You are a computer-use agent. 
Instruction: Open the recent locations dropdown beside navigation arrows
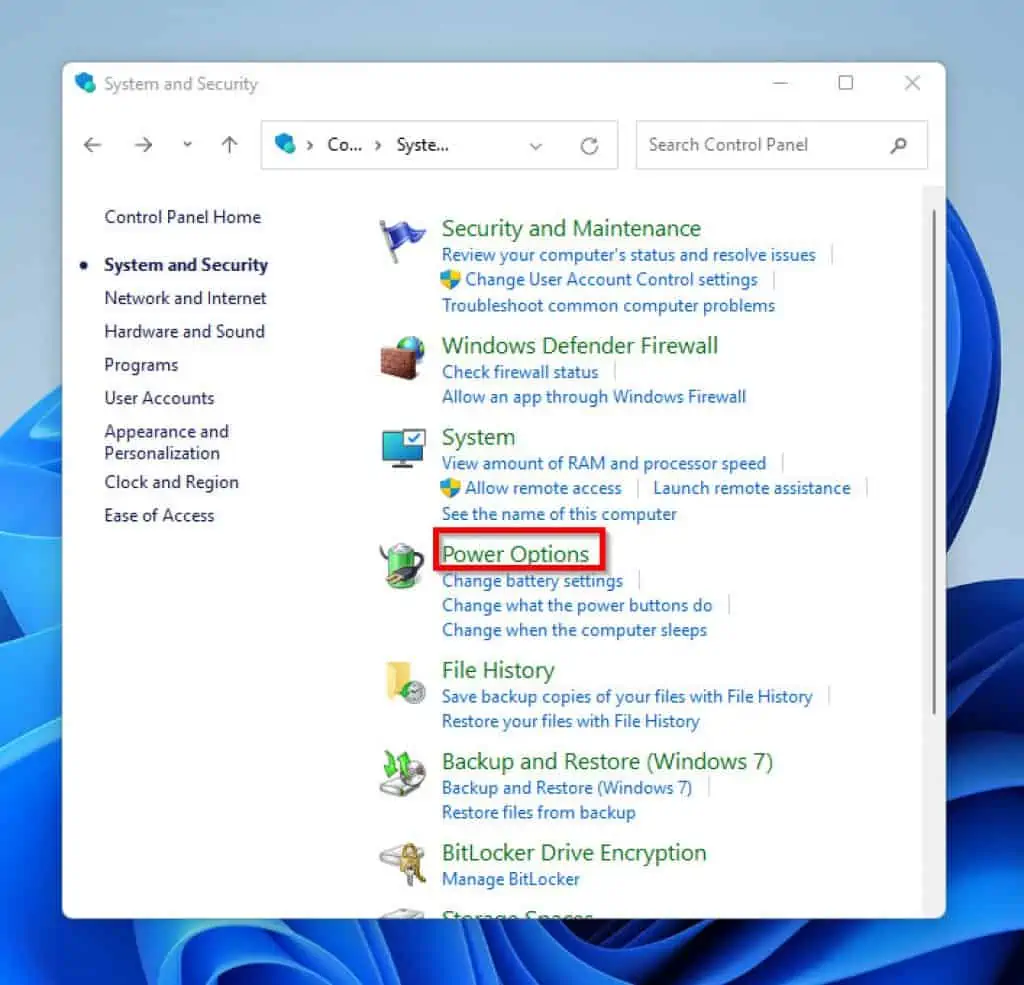coord(186,144)
